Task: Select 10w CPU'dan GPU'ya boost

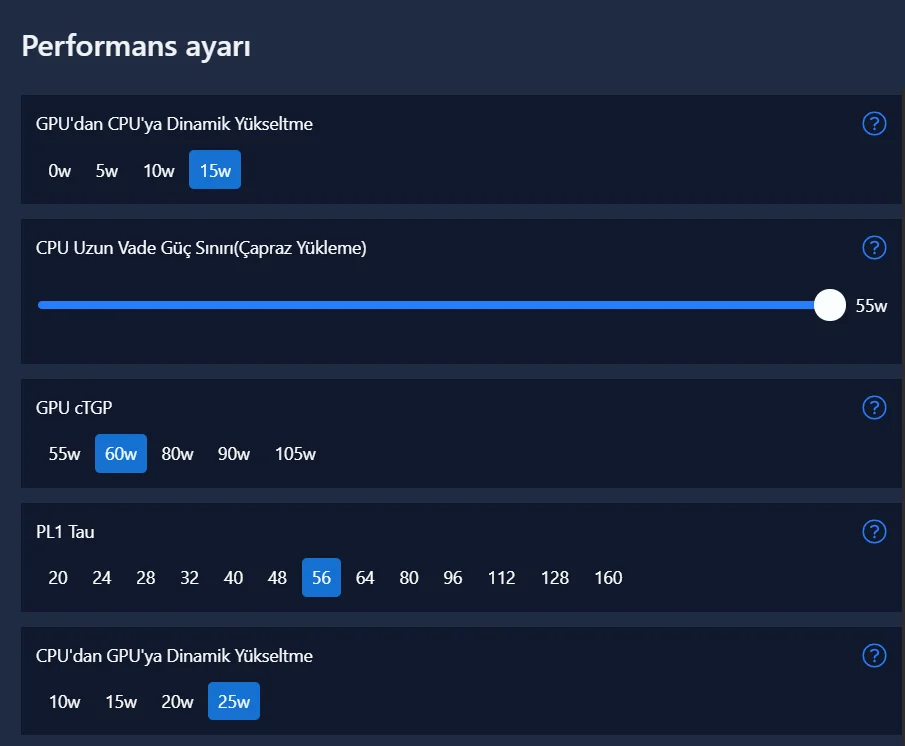Action: [x=64, y=702]
